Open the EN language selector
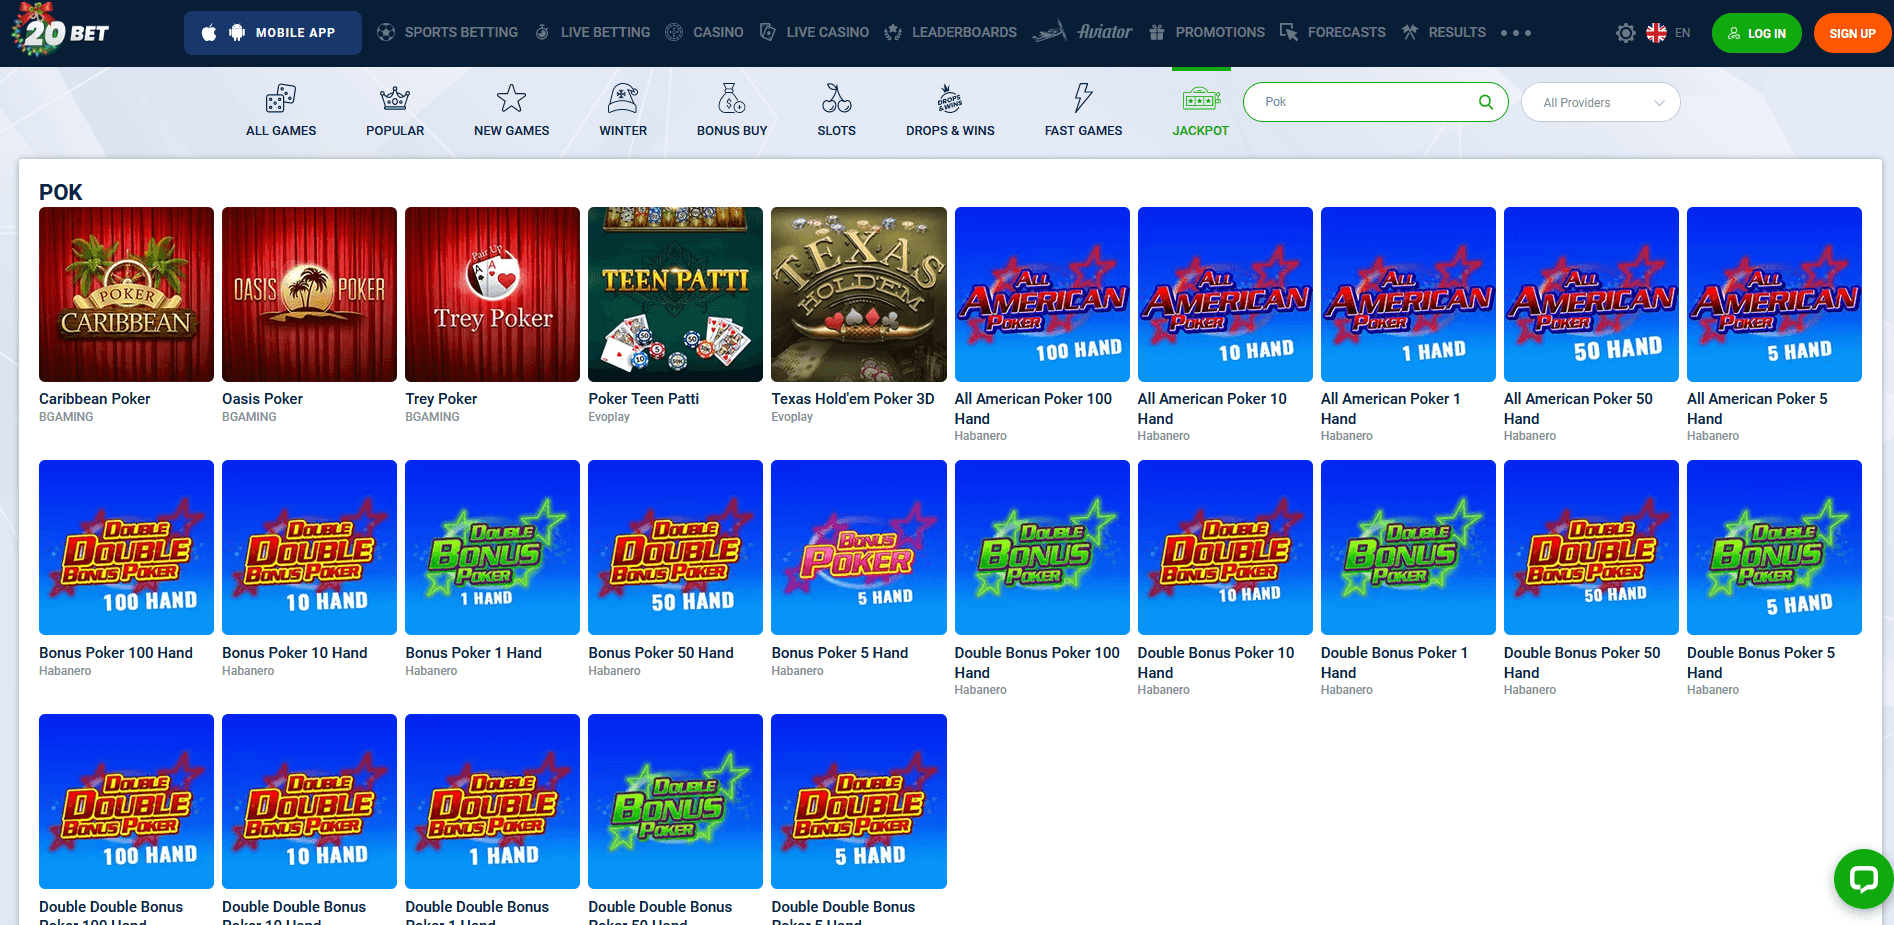The width and height of the screenshot is (1894, 925). (1683, 33)
